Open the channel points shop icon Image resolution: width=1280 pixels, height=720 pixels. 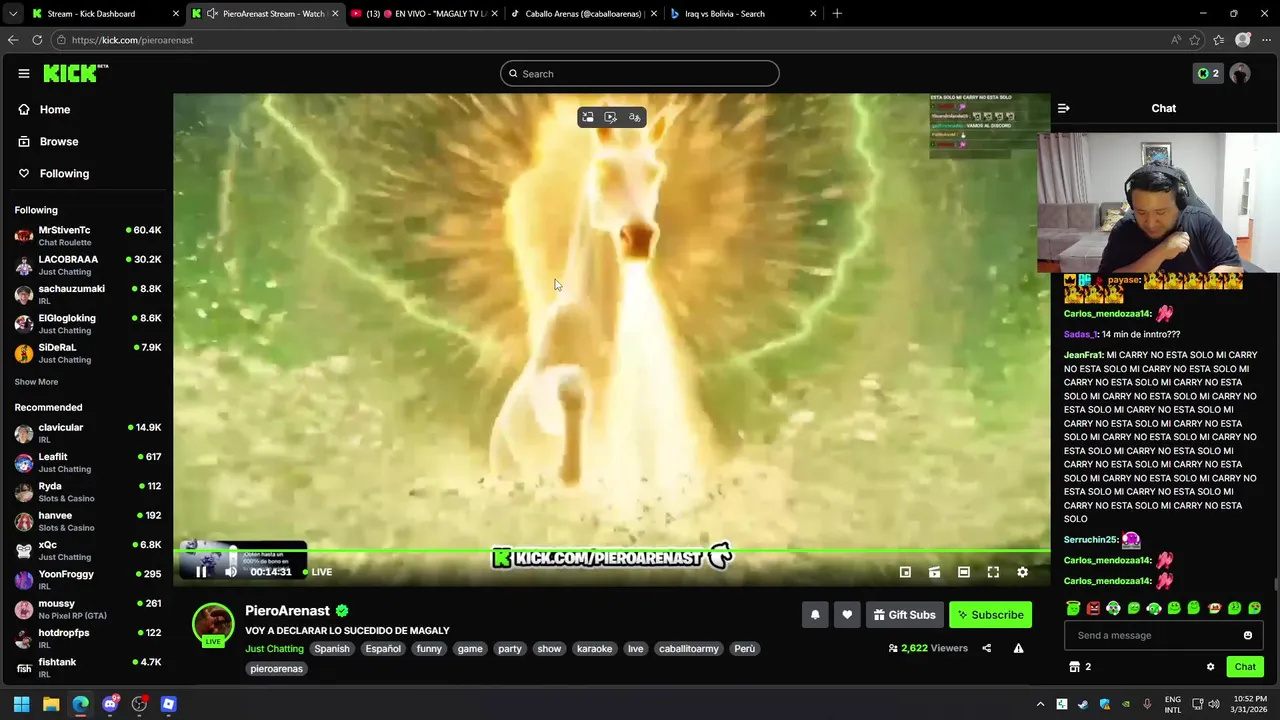(1075, 667)
